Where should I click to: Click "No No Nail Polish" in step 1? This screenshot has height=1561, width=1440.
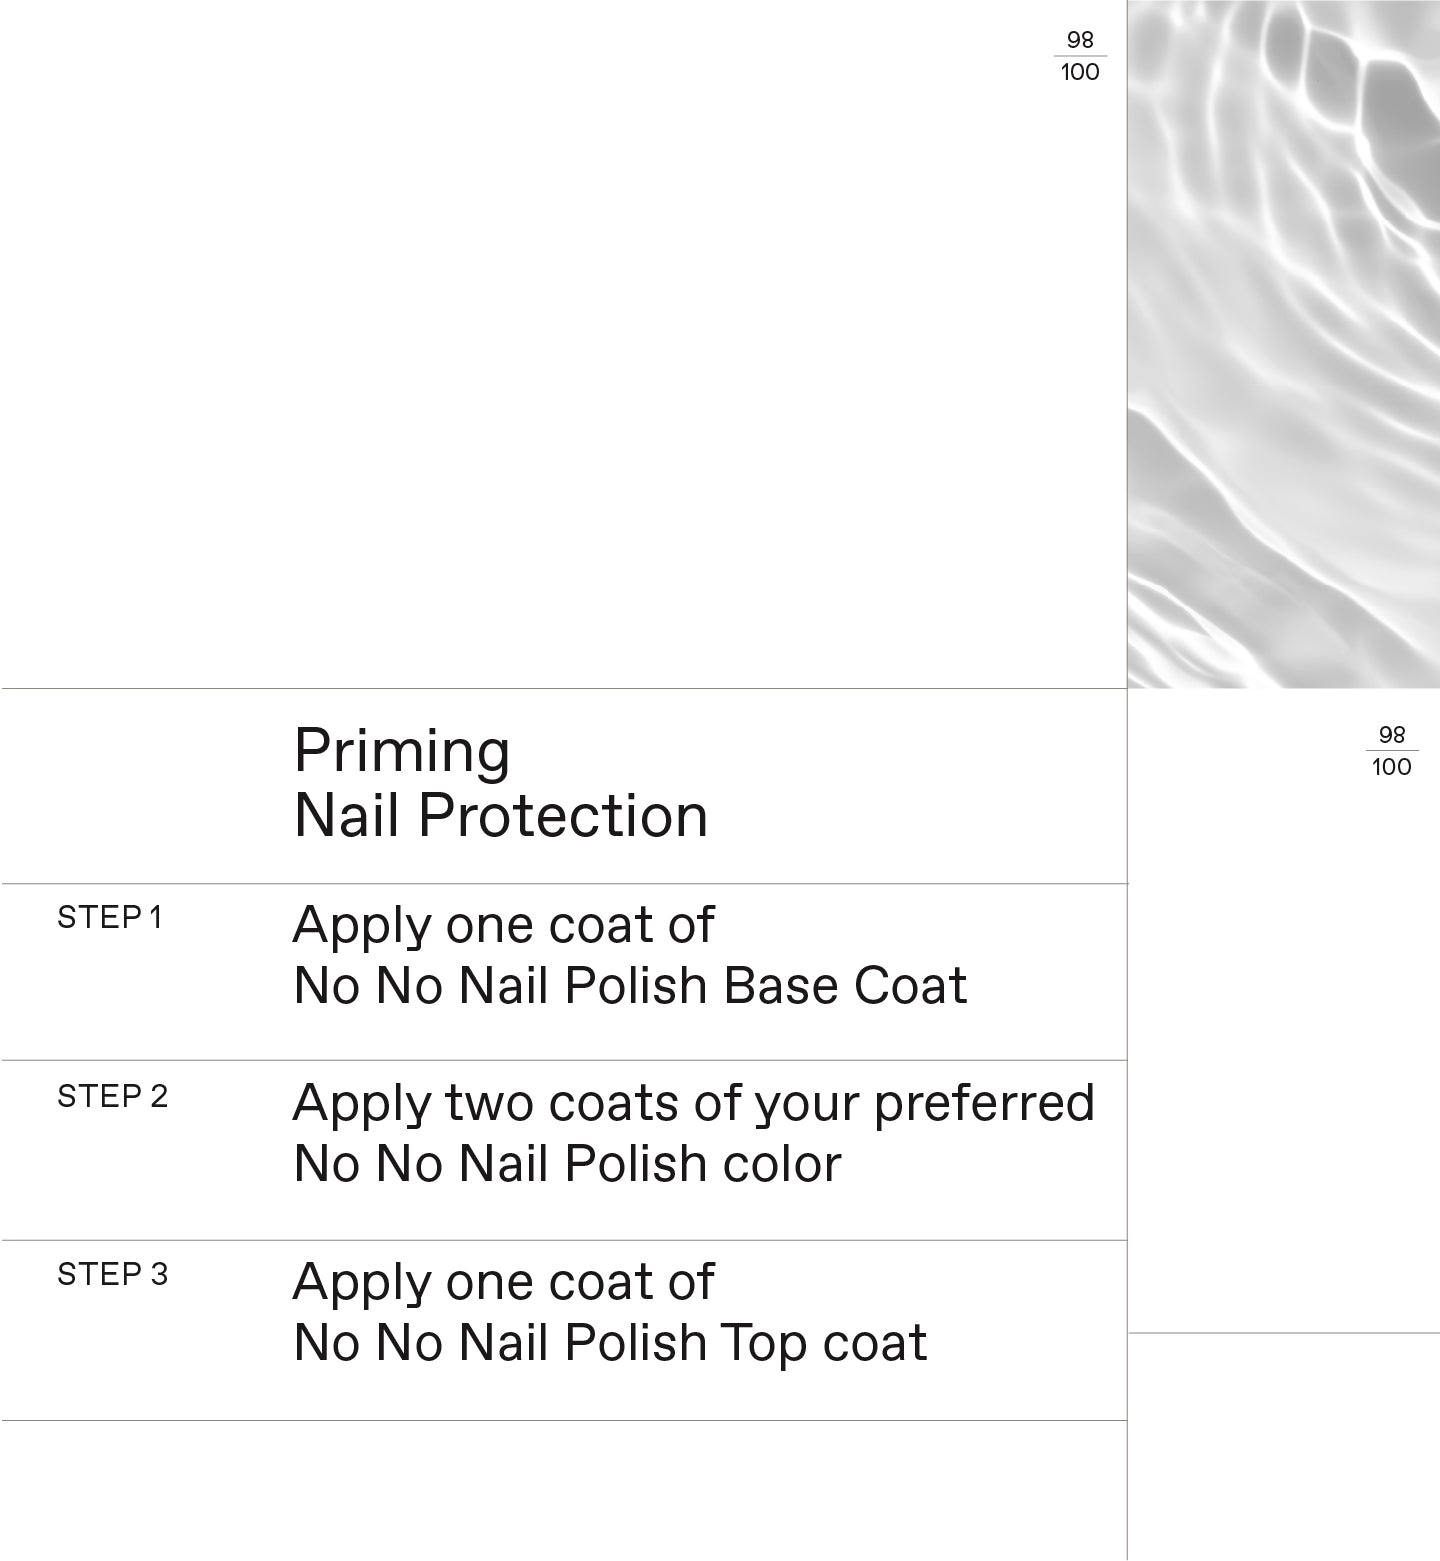(500, 986)
